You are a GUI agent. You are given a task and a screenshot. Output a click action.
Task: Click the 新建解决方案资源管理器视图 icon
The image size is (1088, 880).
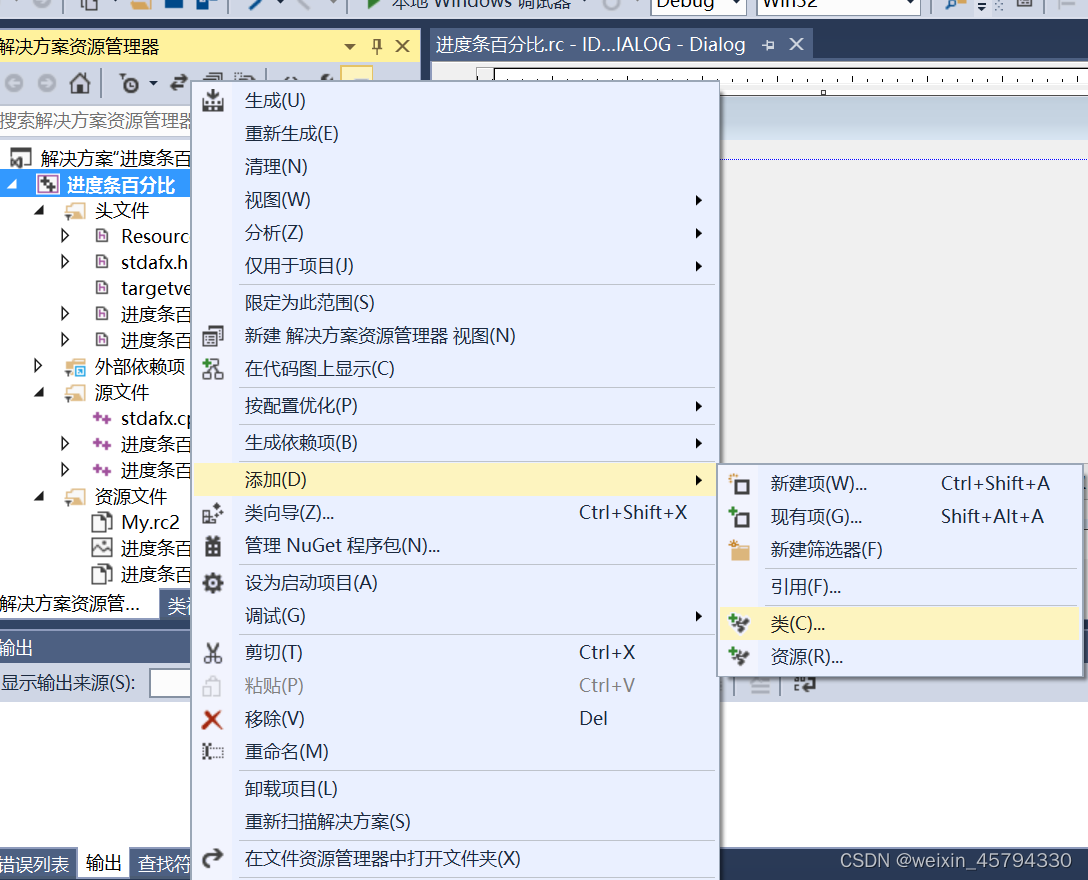click(213, 335)
